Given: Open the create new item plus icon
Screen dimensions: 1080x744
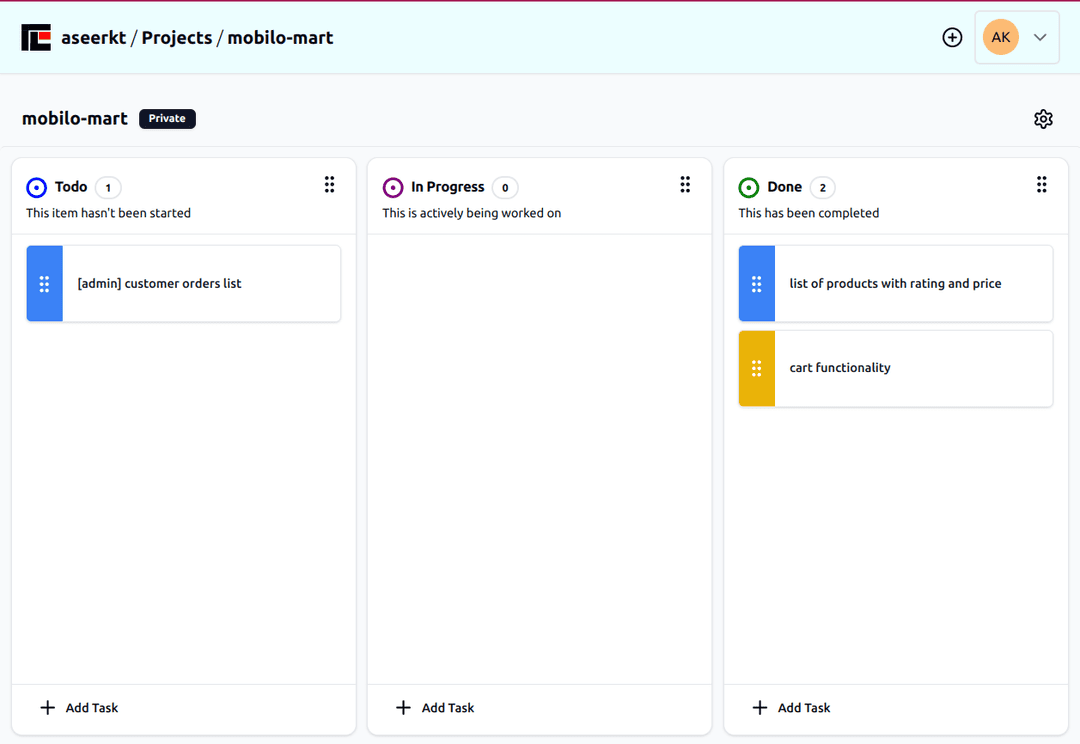Looking at the screenshot, I should (x=952, y=37).
